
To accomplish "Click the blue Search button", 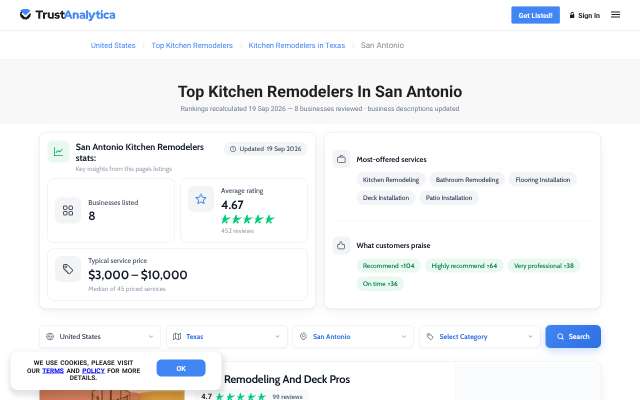I will (573, 336).
